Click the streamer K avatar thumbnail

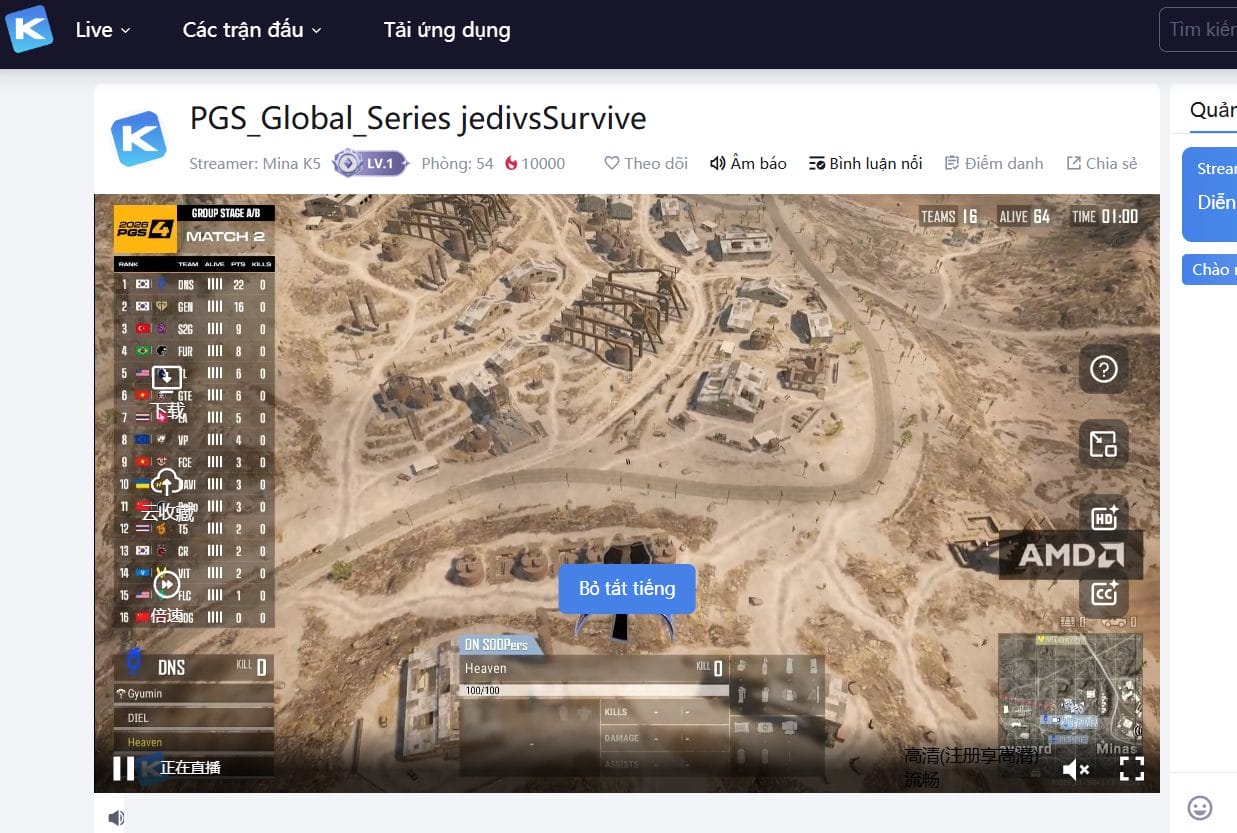click(139, 138)
